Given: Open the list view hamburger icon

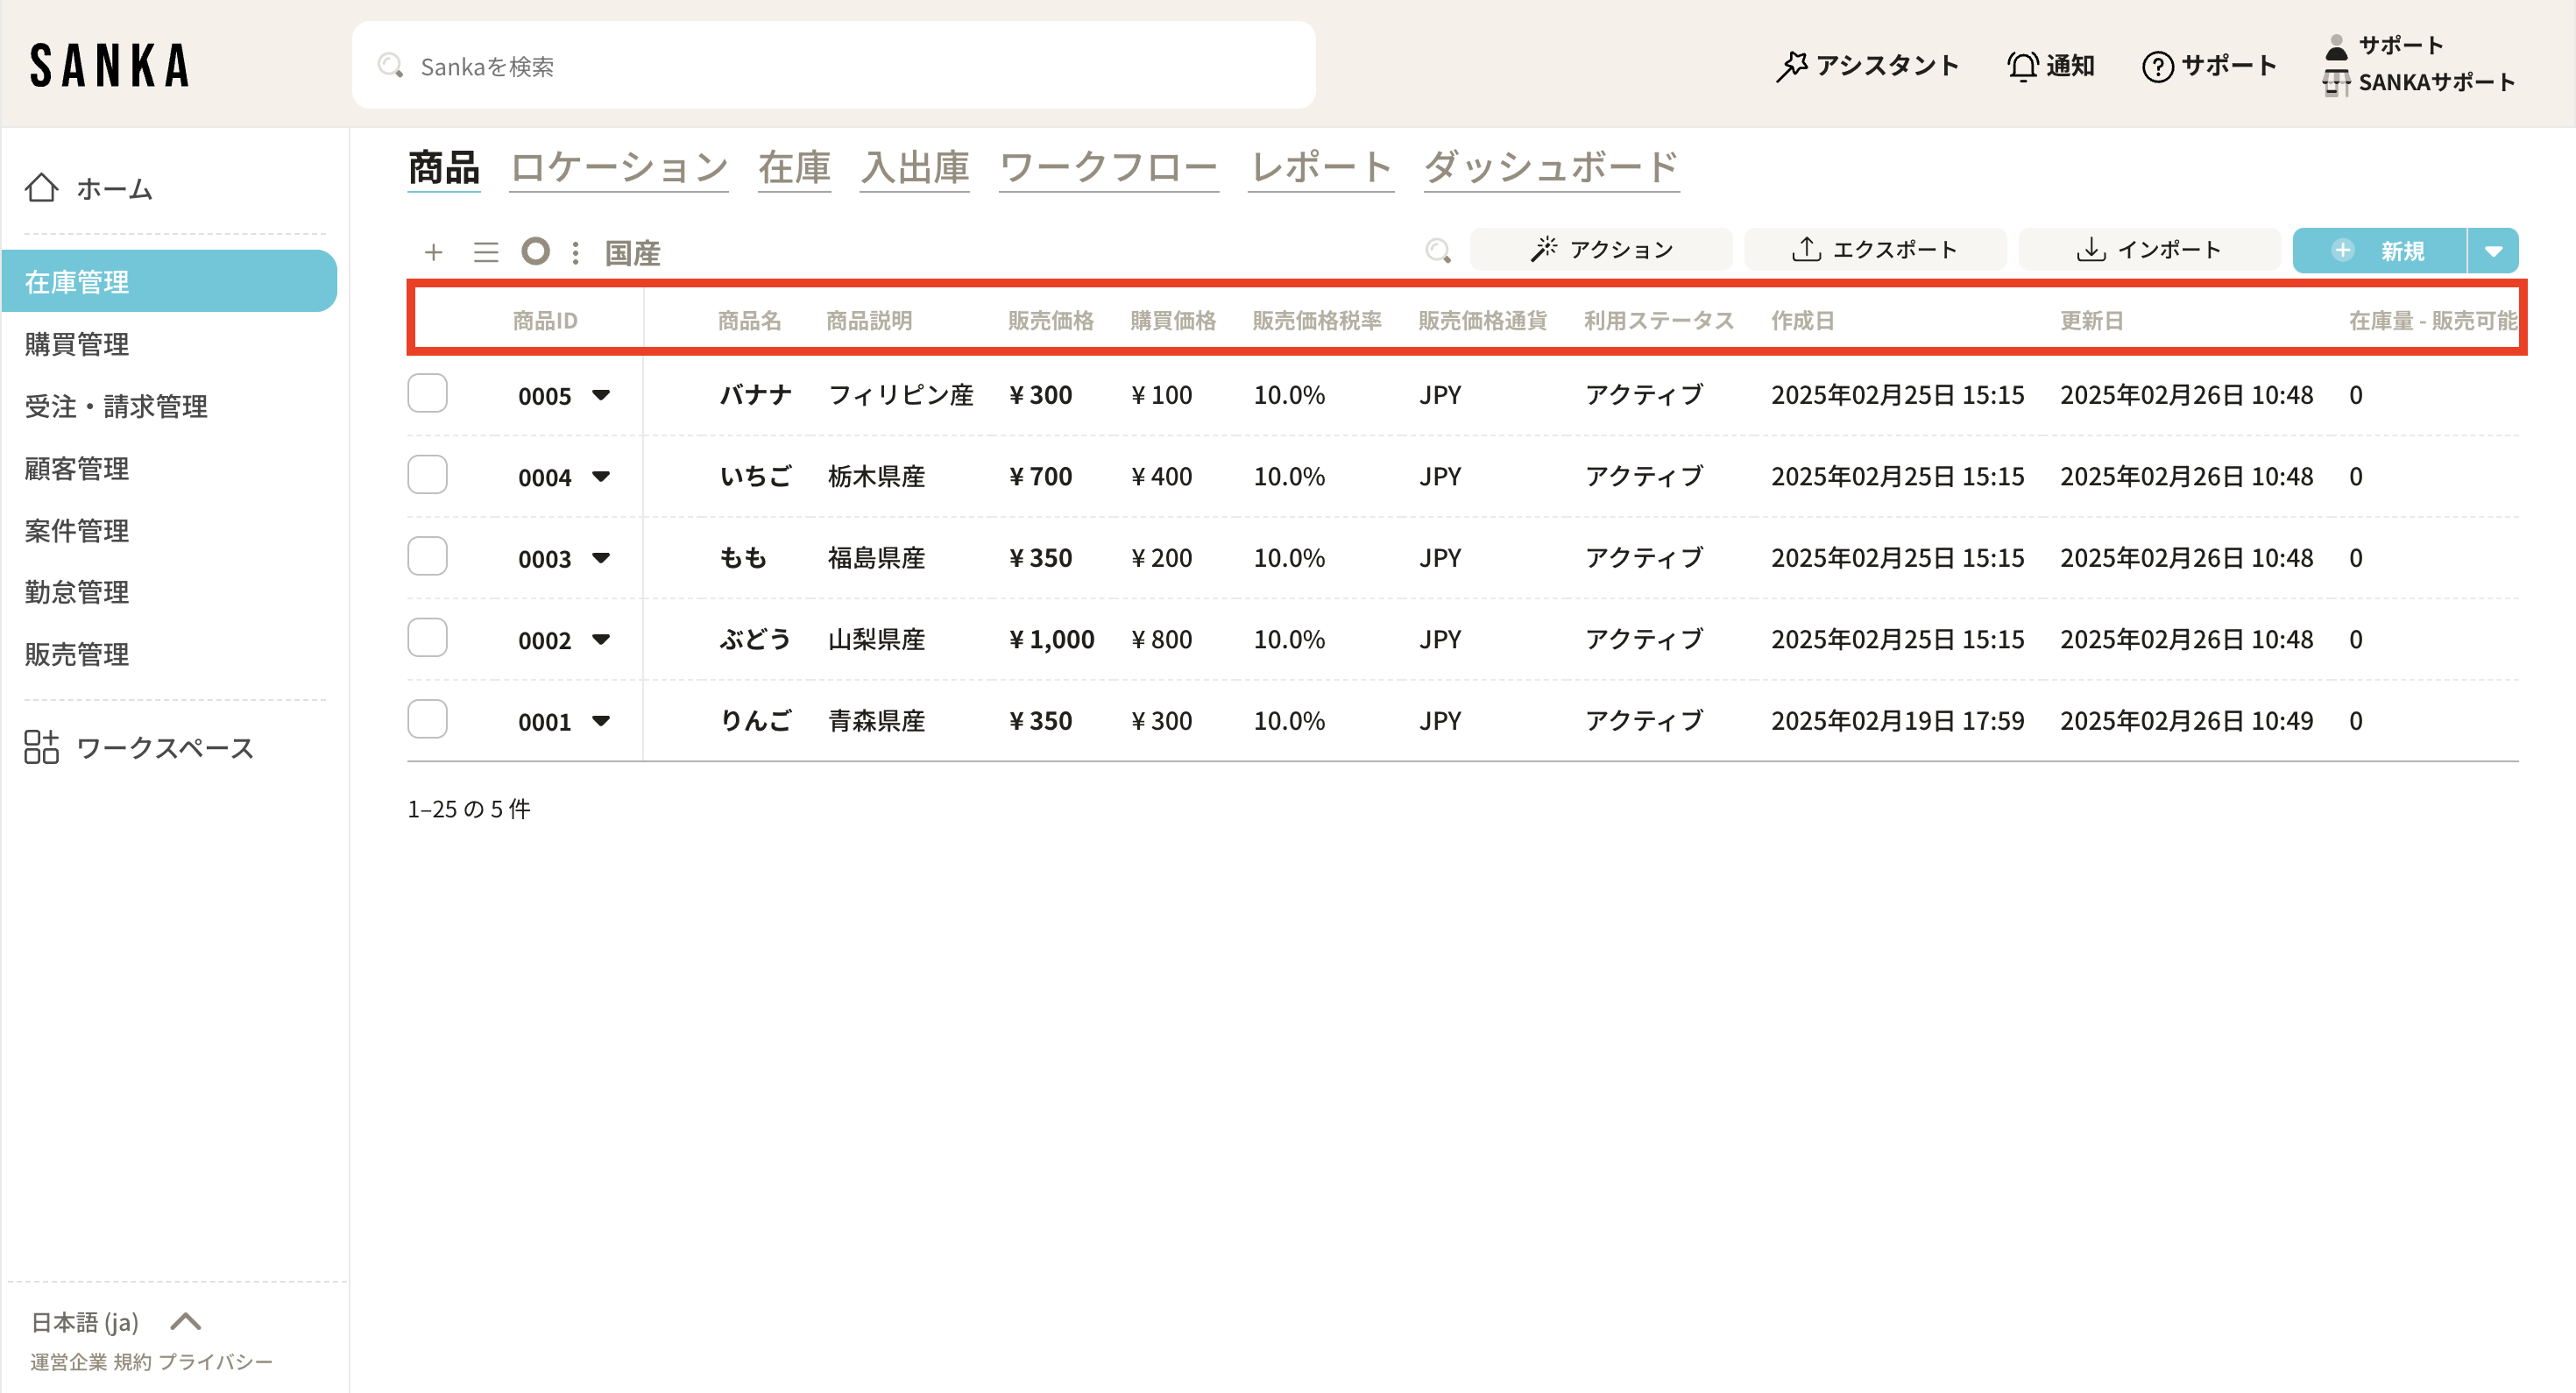Looking at the screenshot, I should pyautogui.click(x=486, y=252).
